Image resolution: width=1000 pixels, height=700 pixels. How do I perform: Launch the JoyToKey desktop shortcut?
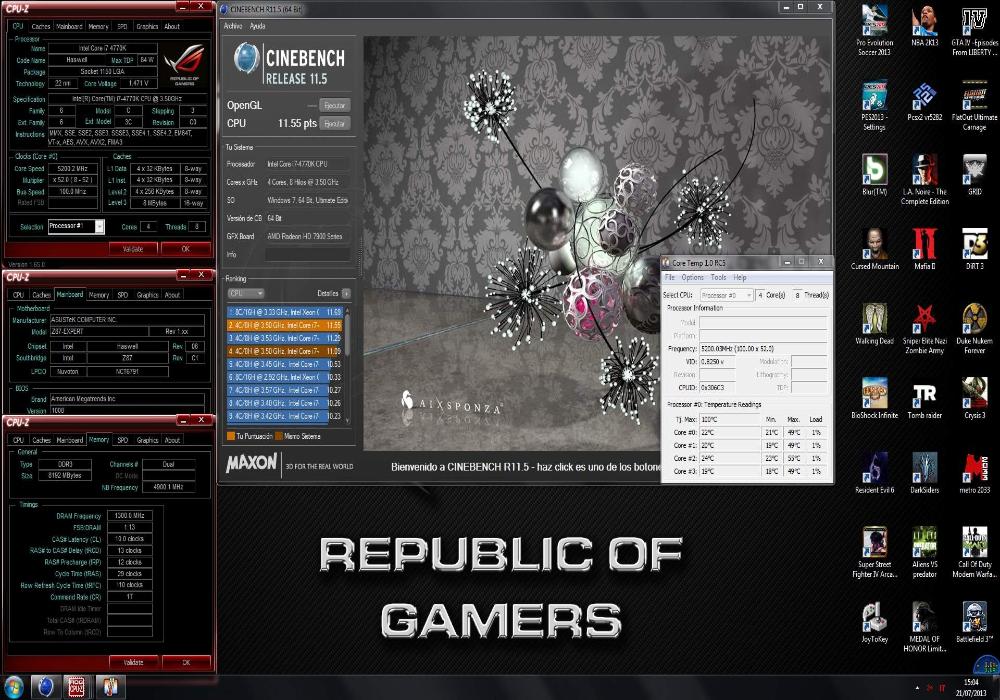pos(874,622)
